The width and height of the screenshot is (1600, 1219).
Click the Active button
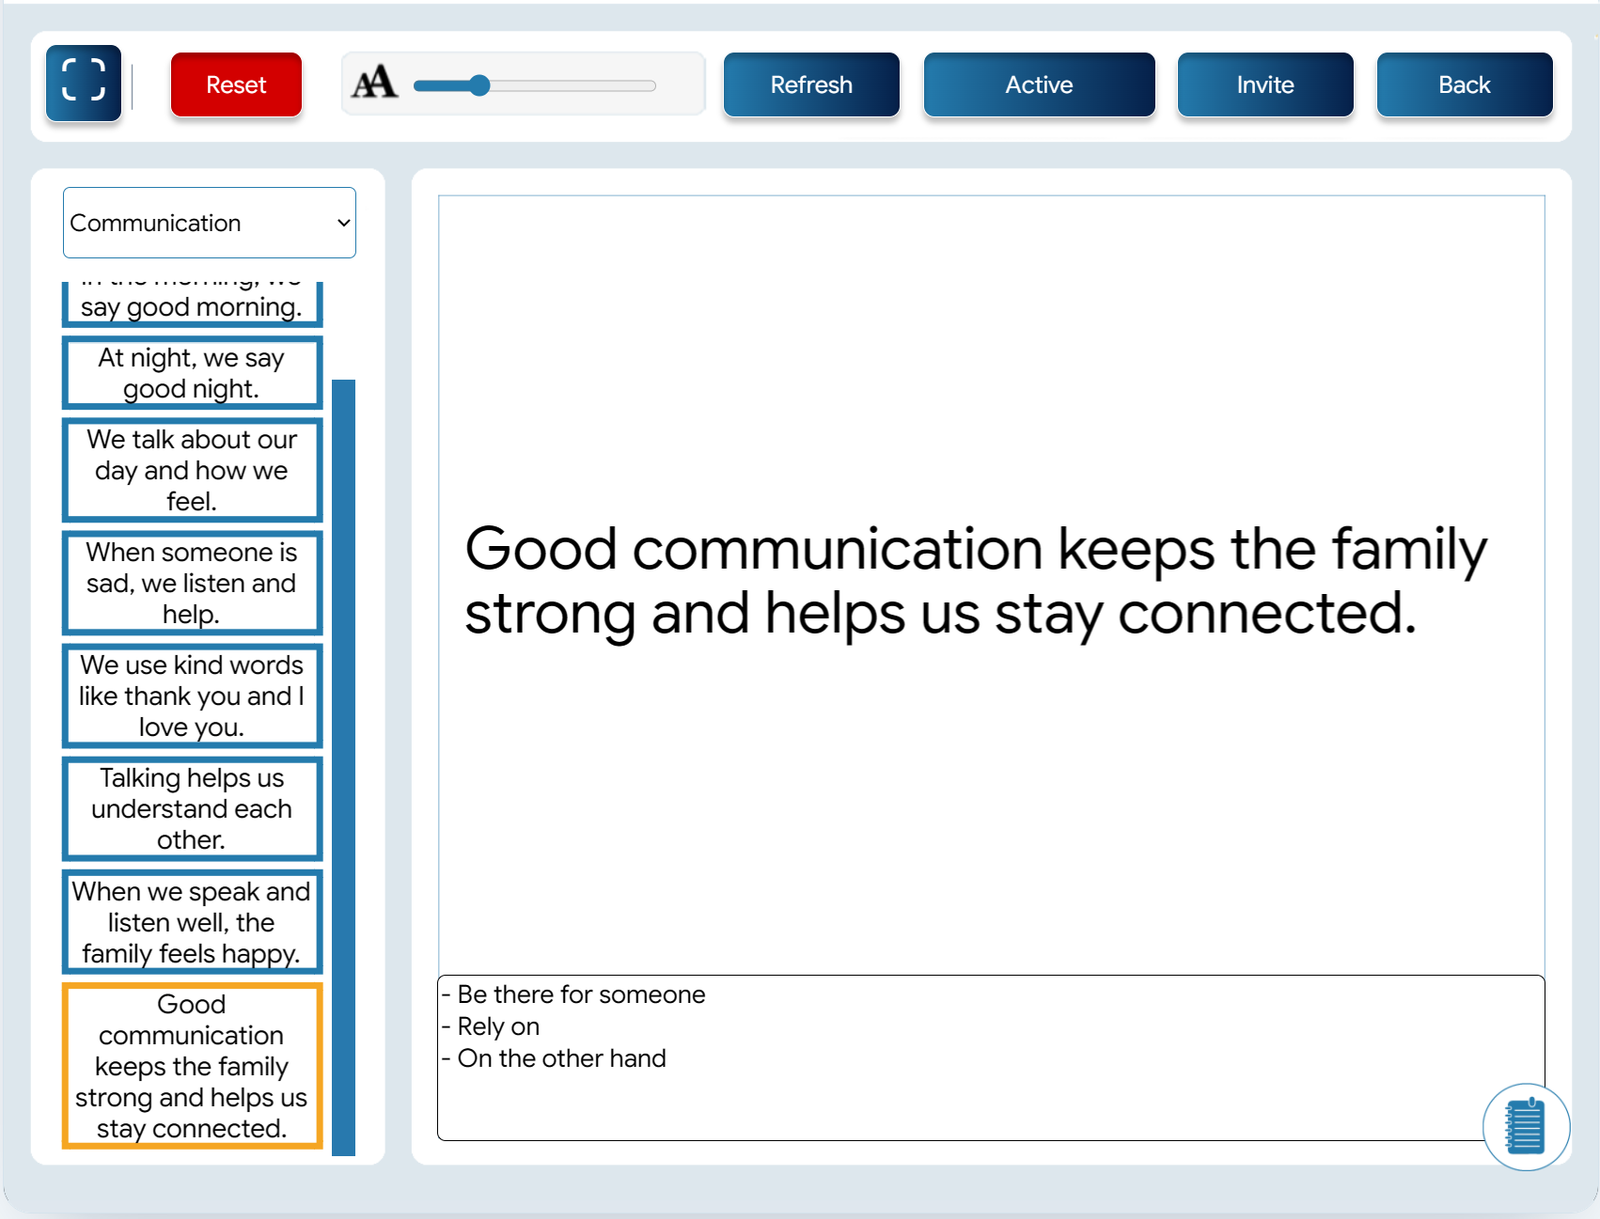tap(1039, 85)
